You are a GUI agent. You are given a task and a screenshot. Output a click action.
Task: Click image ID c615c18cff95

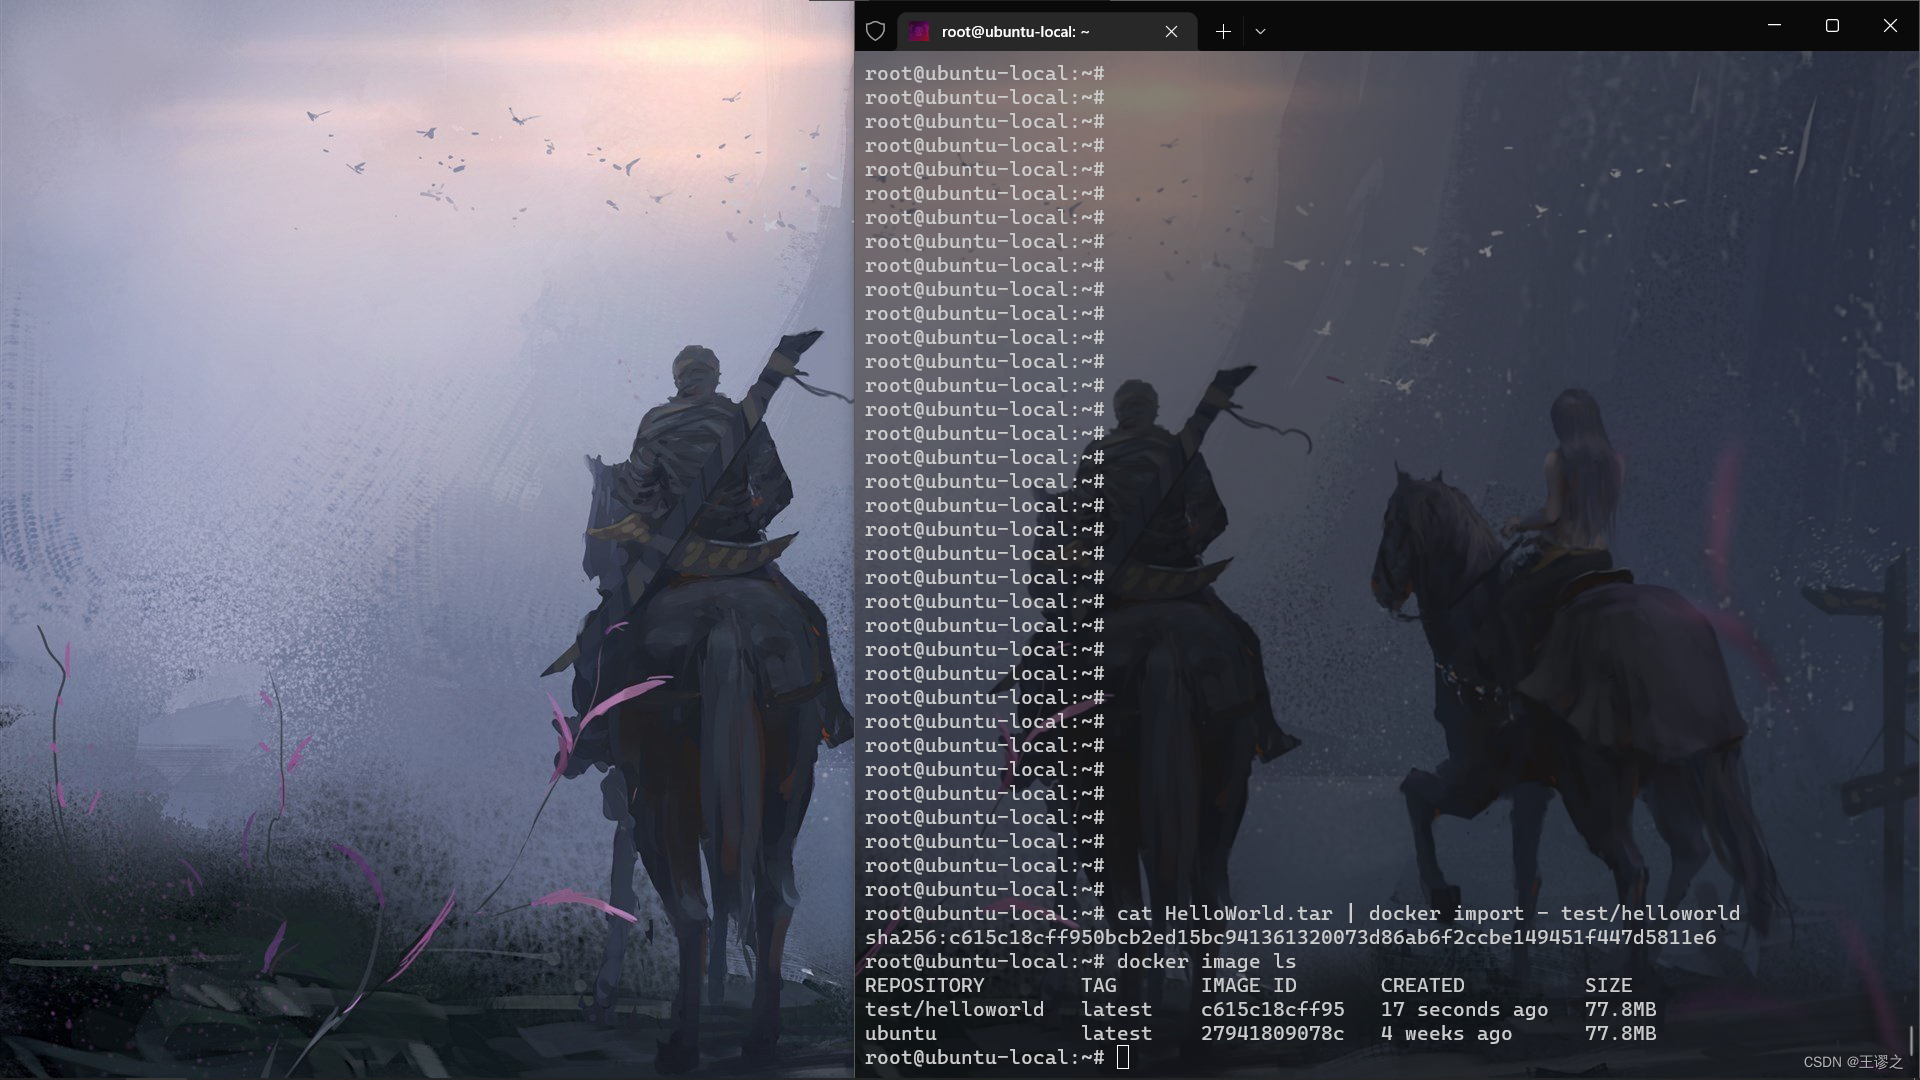1272,1009
